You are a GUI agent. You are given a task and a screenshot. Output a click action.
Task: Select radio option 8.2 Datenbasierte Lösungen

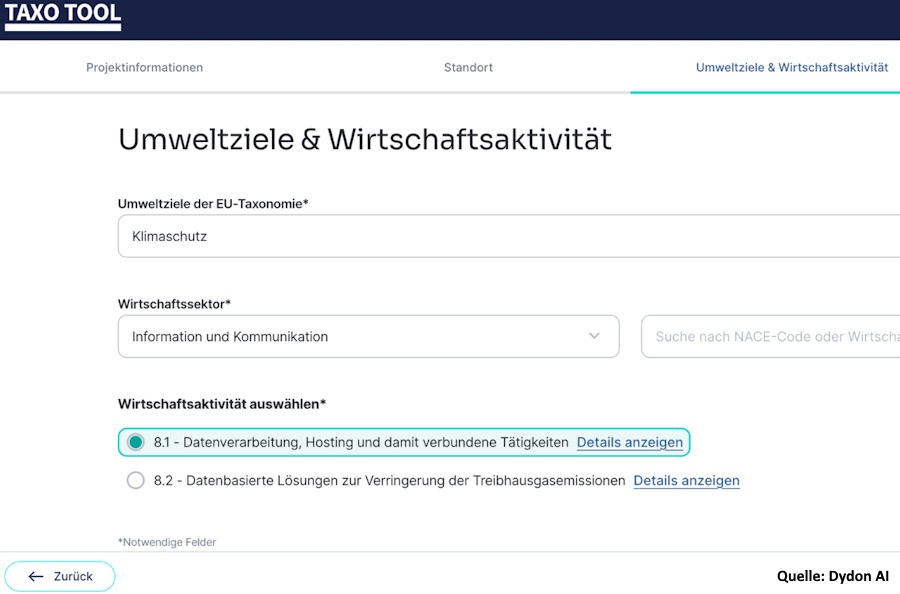[136, 480]
